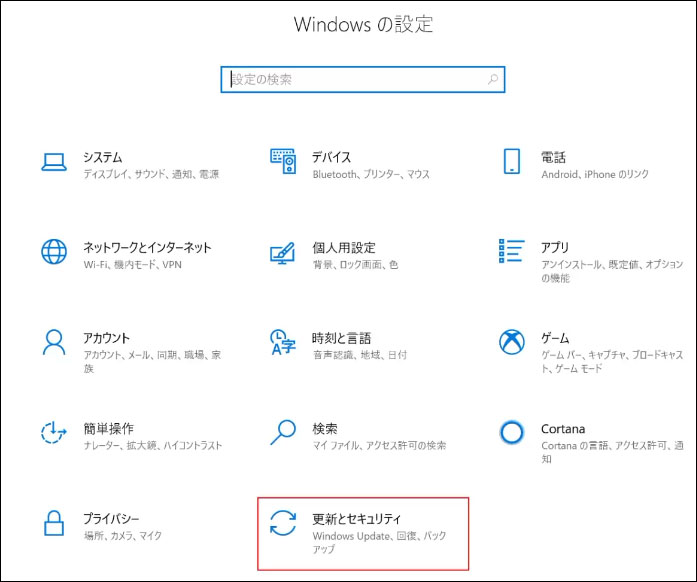
Task: Click text 背景、ロック画面、色
Action: pyautogui.click(x=355, y=265)
